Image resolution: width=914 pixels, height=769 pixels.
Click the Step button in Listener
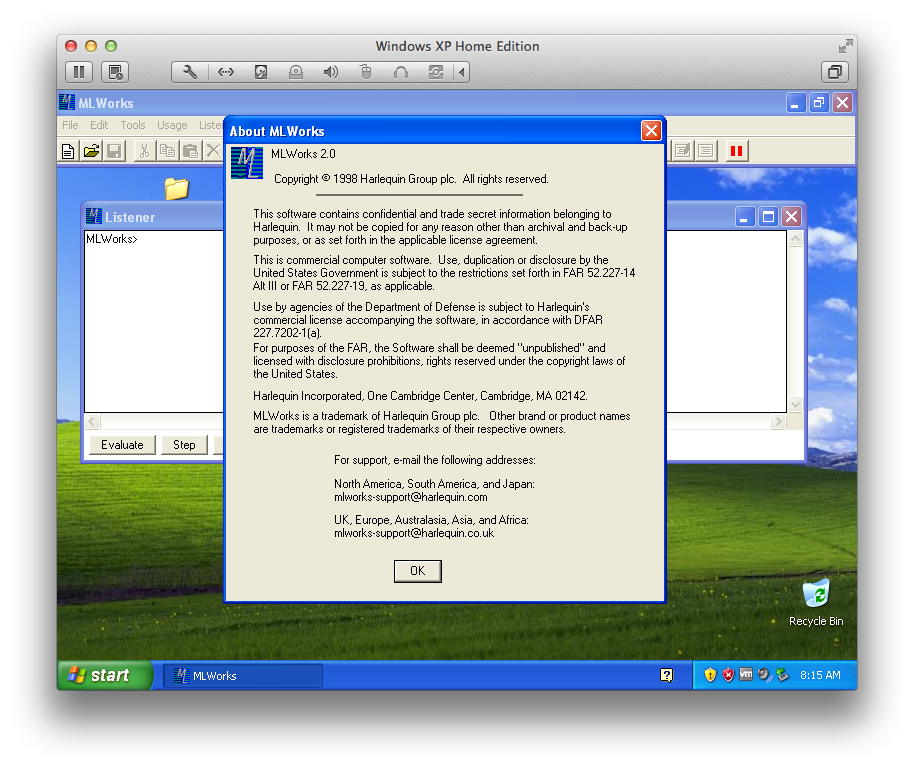tap(184, 445)
